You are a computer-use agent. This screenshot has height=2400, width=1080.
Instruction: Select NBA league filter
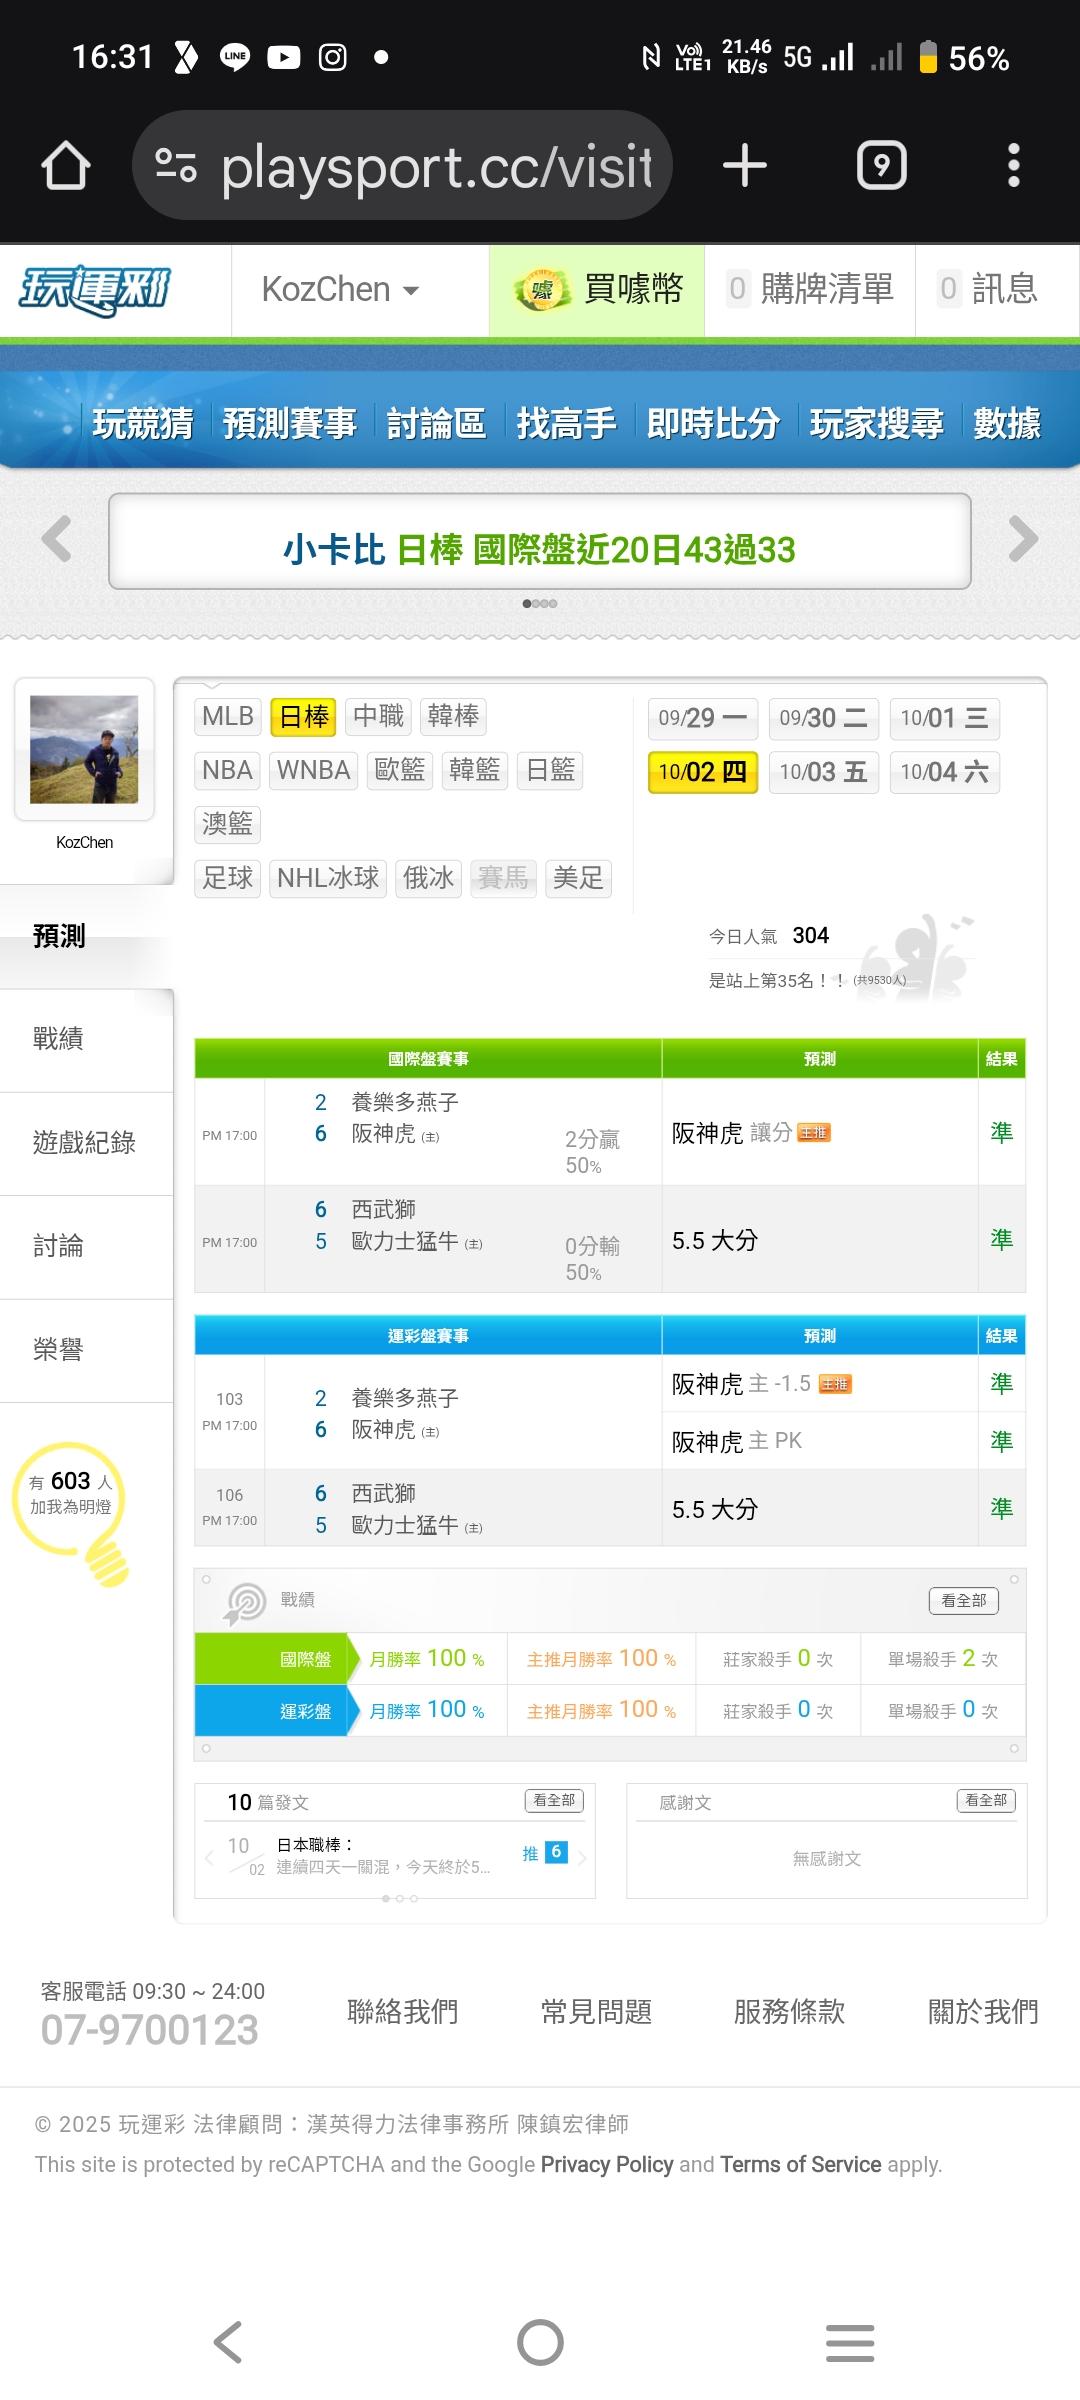228,770
